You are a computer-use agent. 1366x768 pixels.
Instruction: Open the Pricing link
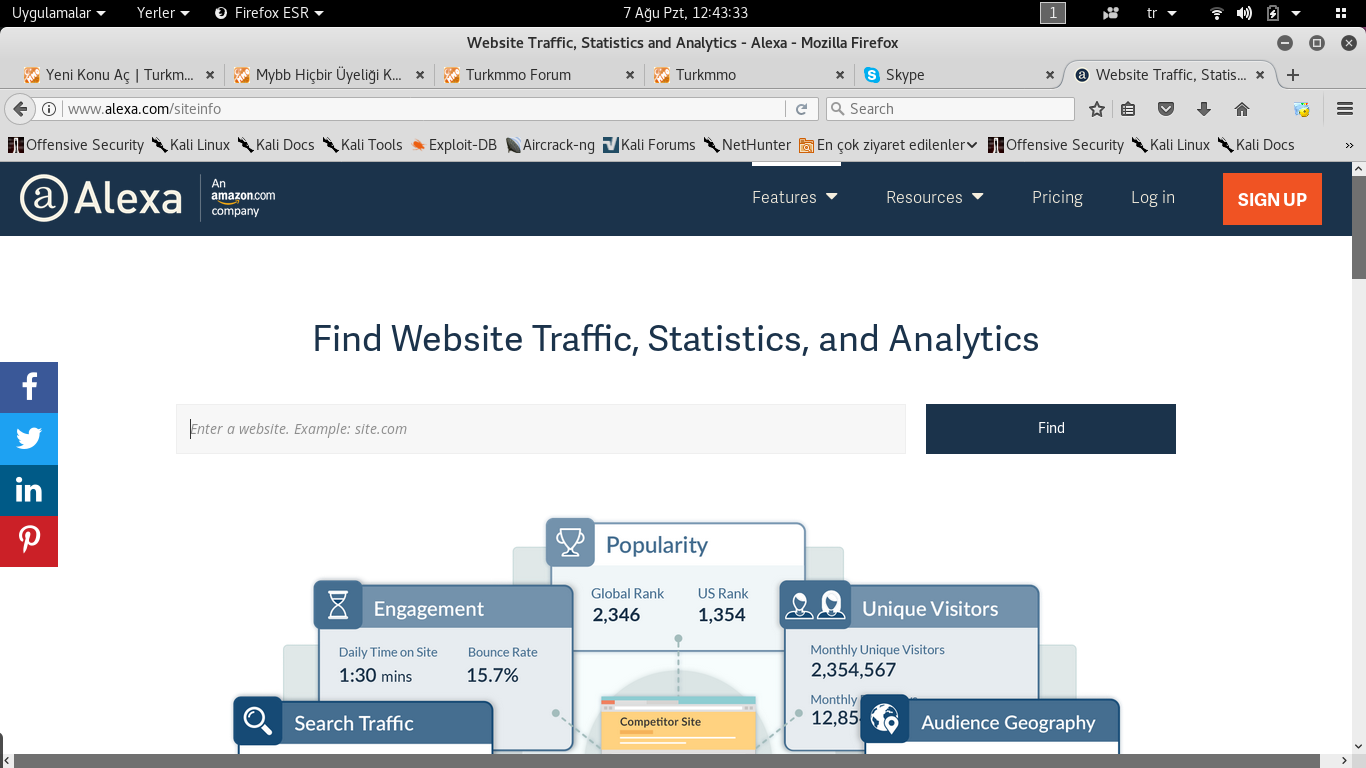[x=1057, y=197]
